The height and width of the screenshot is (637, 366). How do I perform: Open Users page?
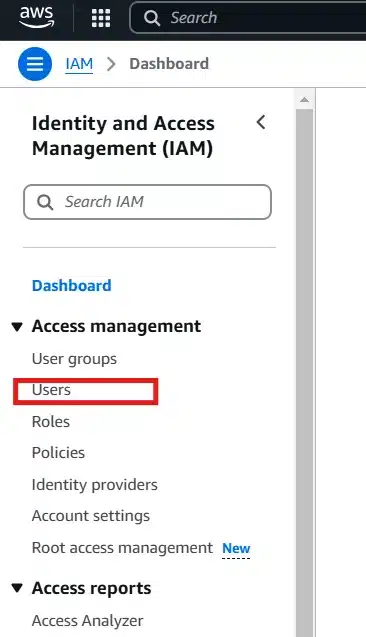coord(51,390)
